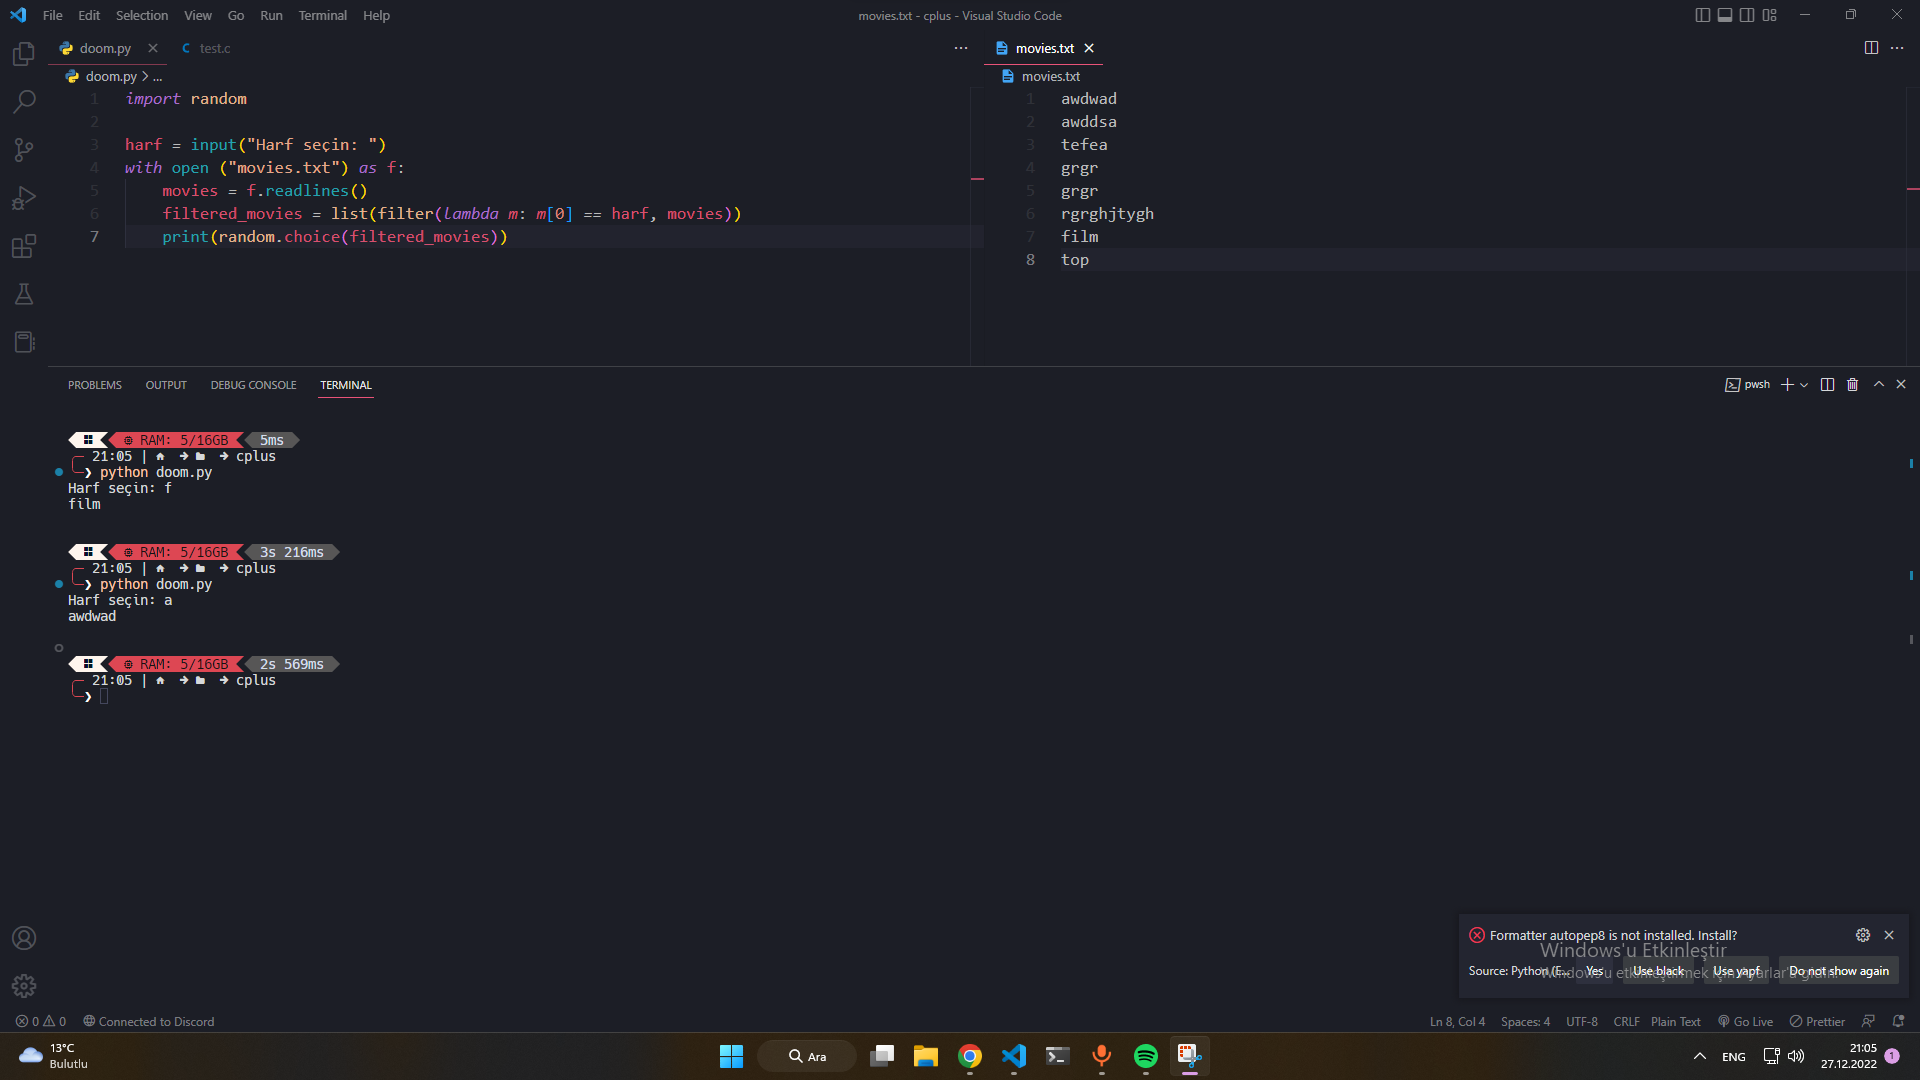Image resolution: width=1920 pixels, height=1080 pixels.
Task: Toggle the bottom panel layout button
Action: 1725,15
